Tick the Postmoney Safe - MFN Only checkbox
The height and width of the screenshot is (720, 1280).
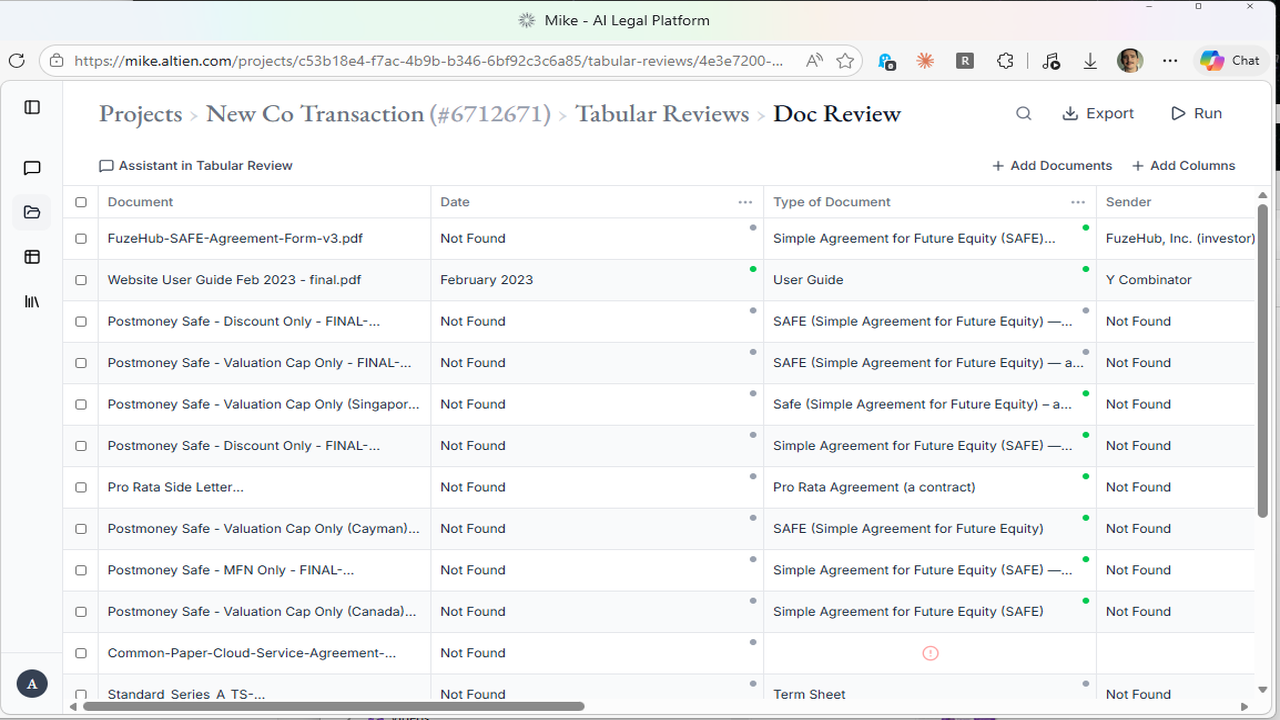click(x=81, y=571)
